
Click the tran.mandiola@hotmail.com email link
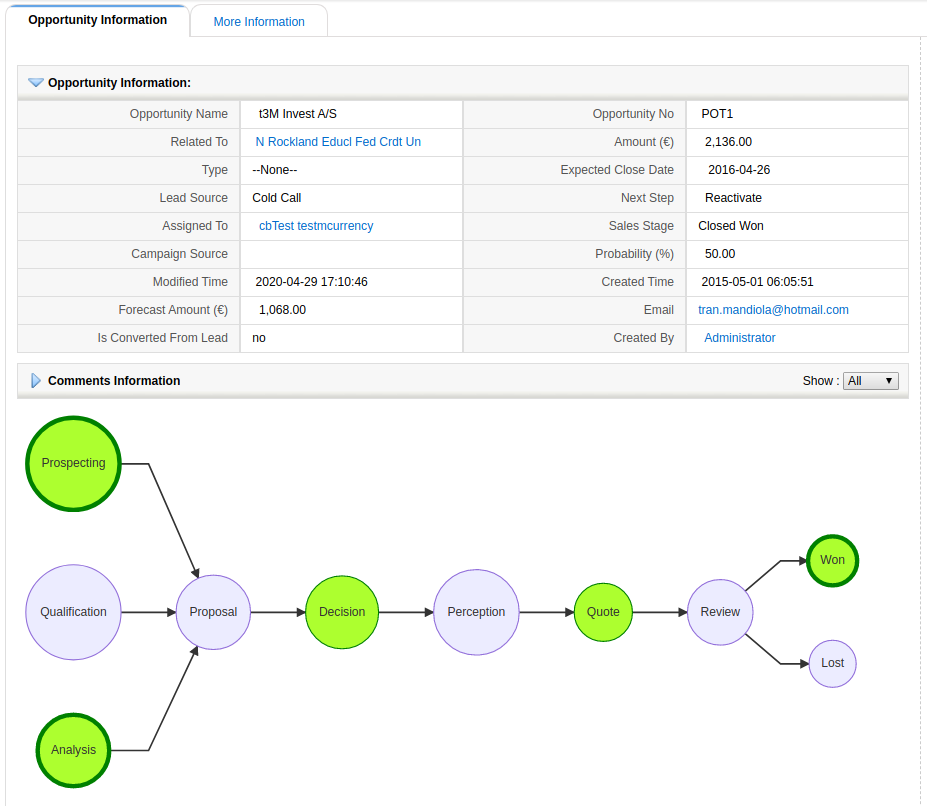point(773,310)
